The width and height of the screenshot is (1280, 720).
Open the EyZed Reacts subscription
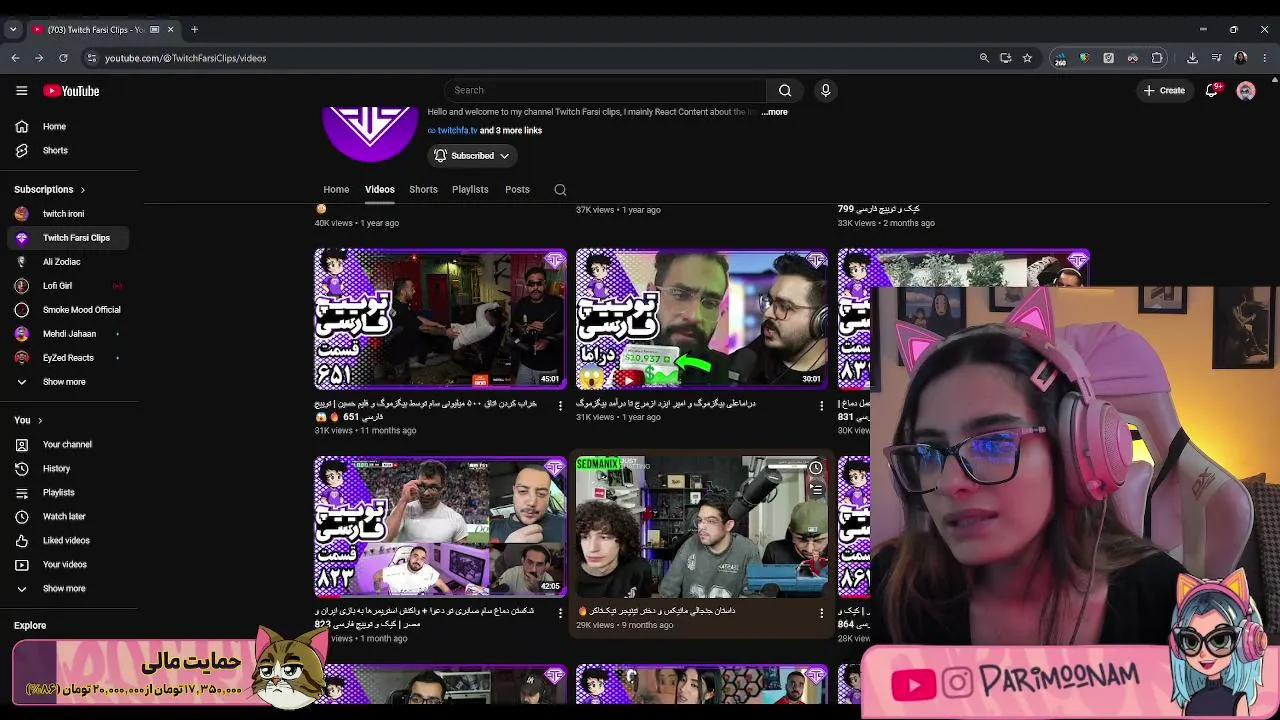68,358
